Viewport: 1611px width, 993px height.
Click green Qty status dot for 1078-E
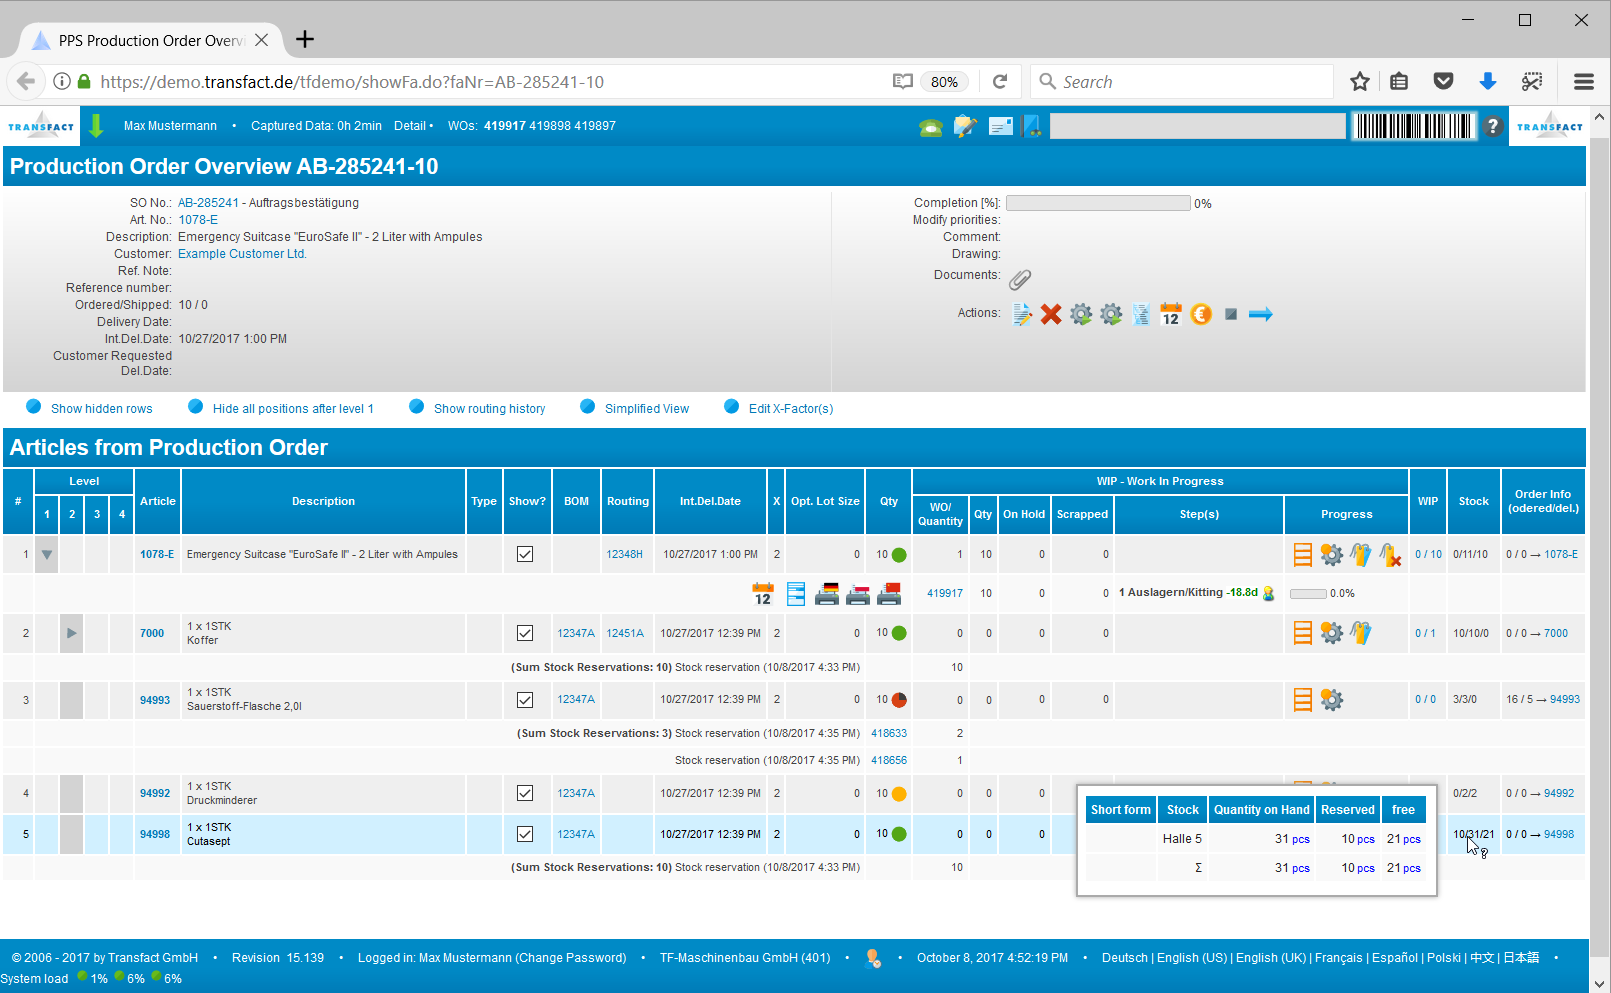pos(899,555)
